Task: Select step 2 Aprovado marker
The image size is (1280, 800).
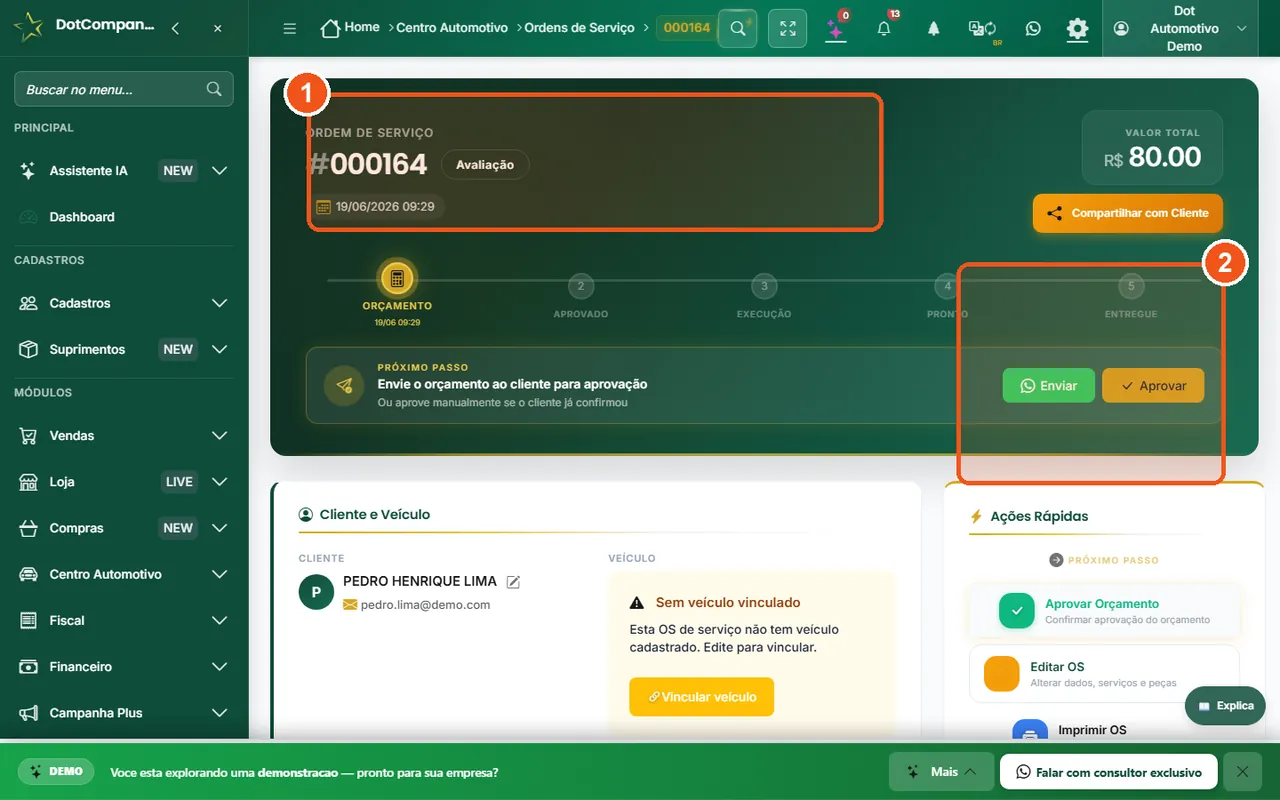Action: pyautogui.click(x=581, y=286)
